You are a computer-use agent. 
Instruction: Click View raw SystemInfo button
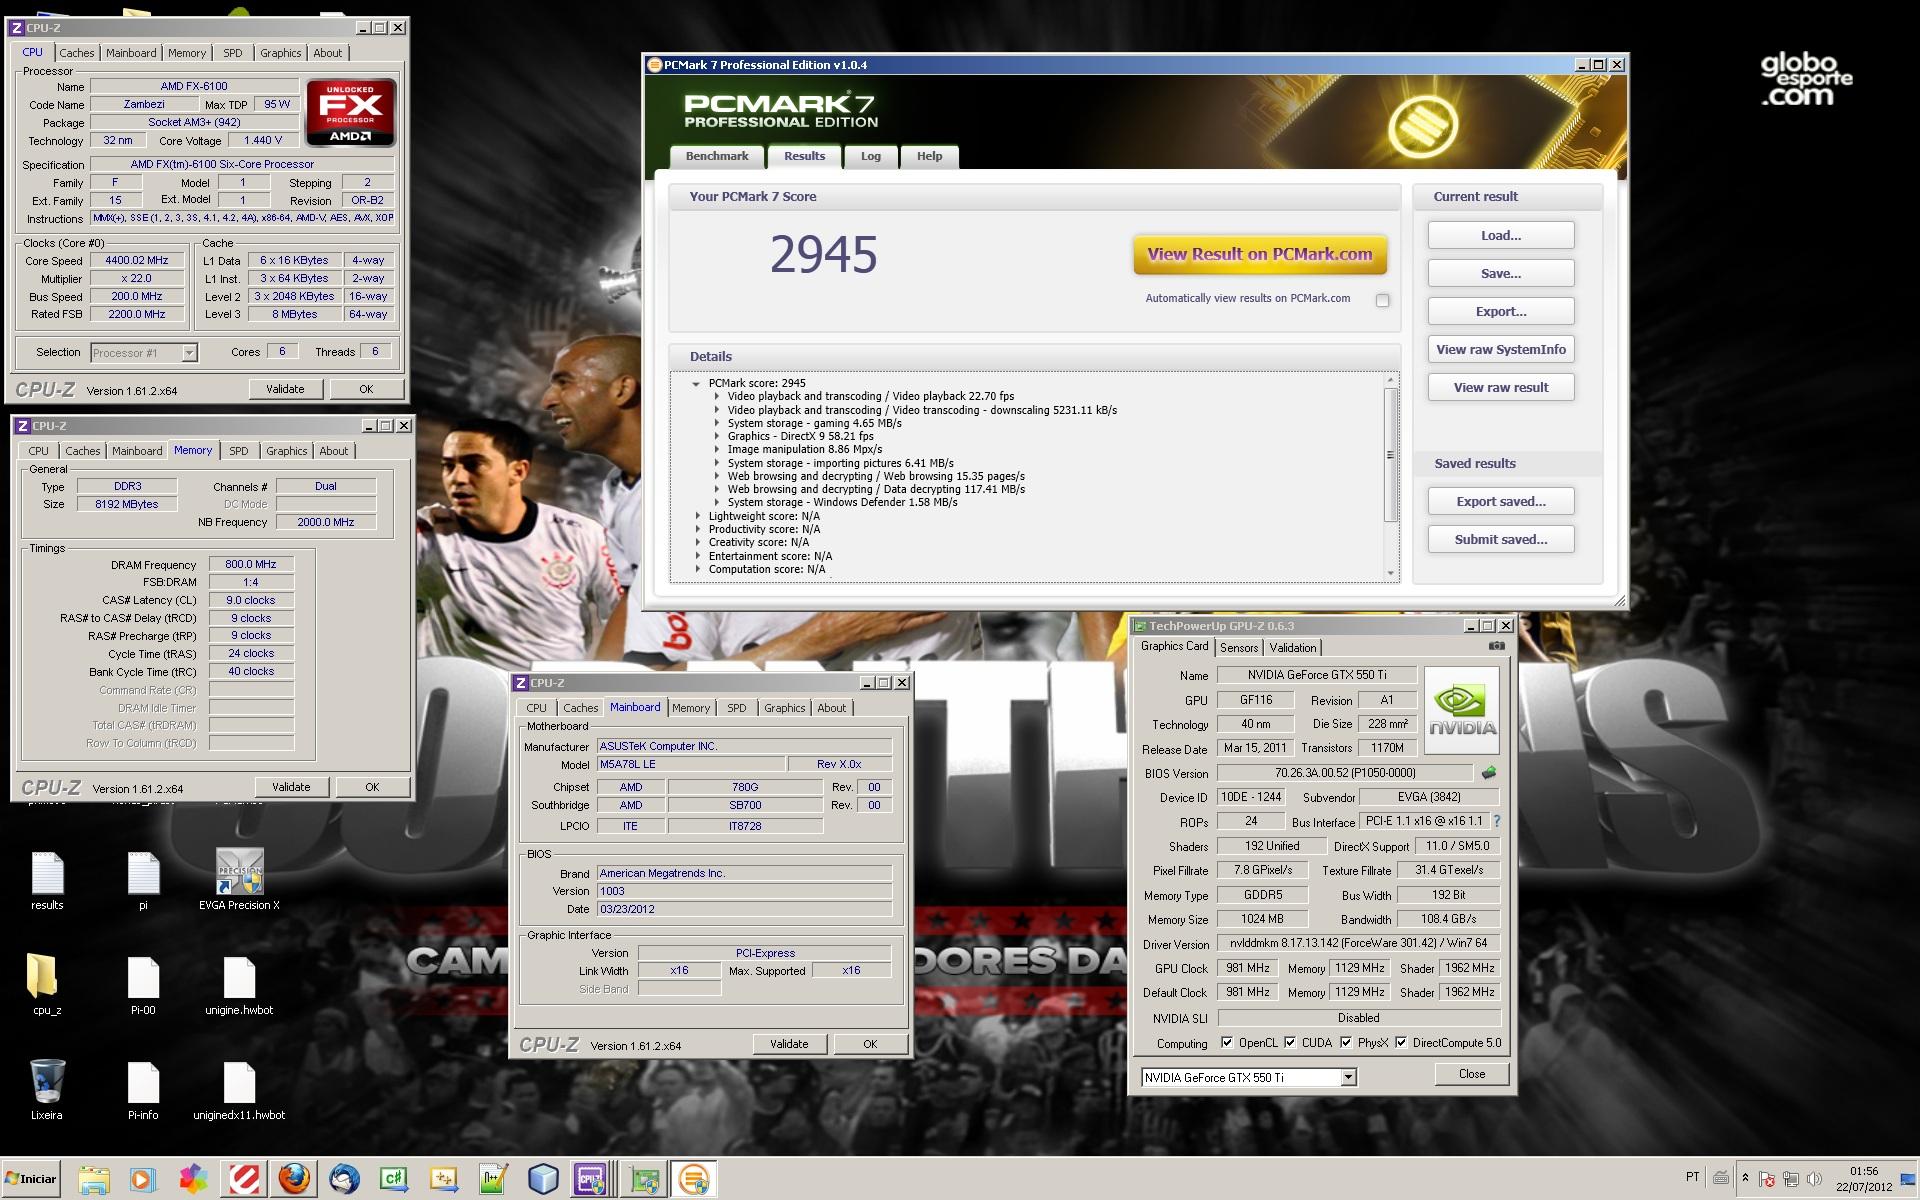click(x=1501, y=349)
